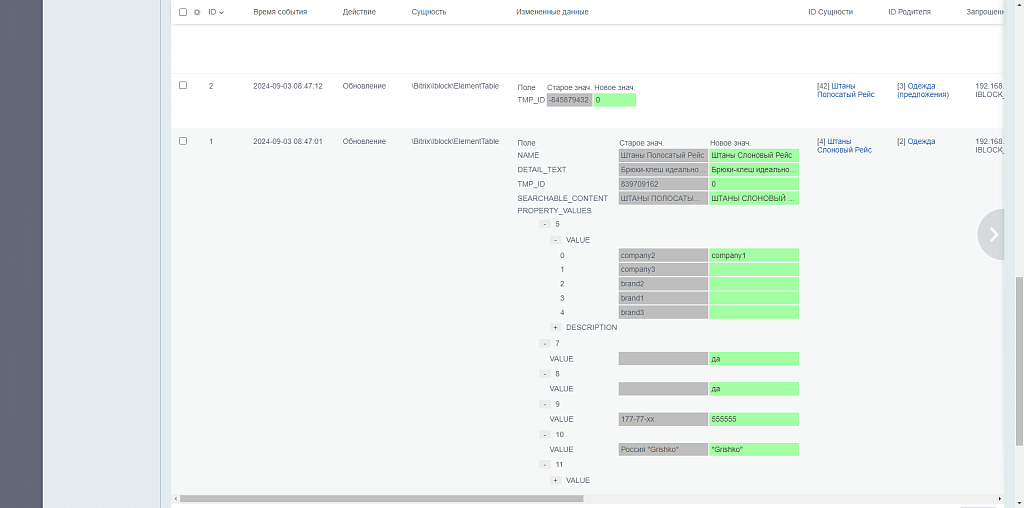Viewport: 1024px width, 508px height.
Task: Click the right scroll arrow circle button
Action: coord(993,234)
